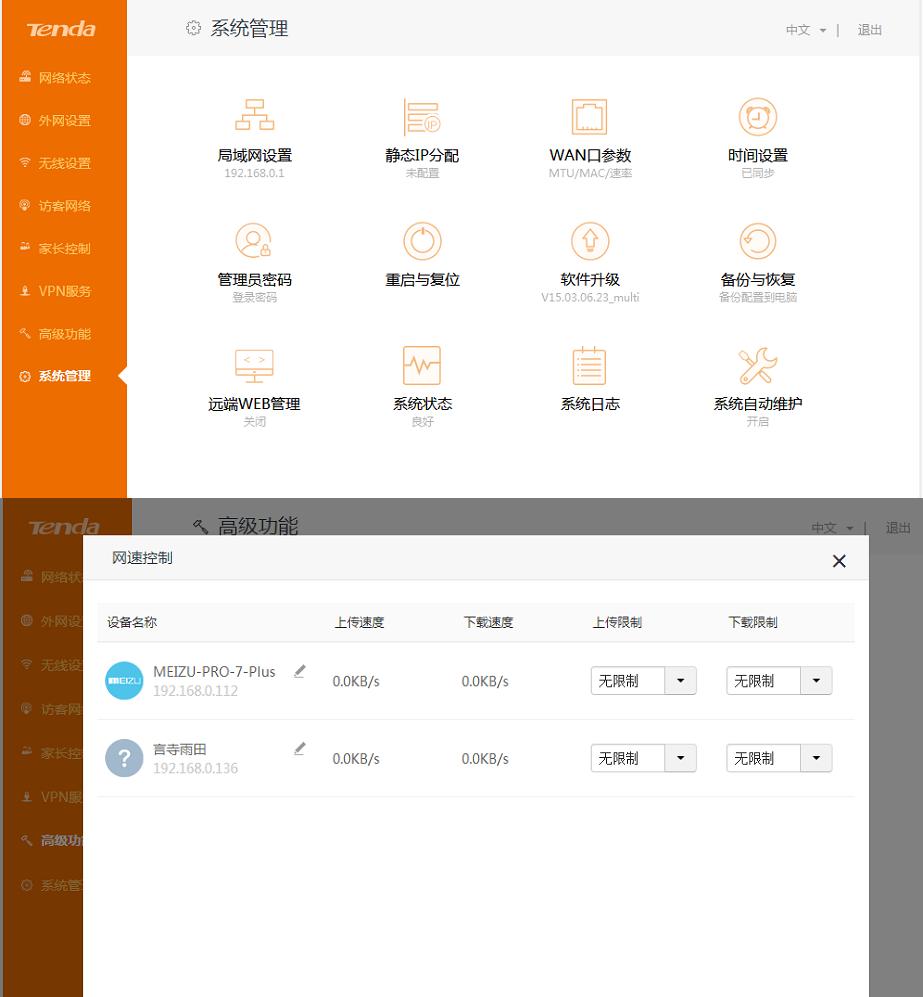Open 系统日志 system log
923x997 pixels.
coord(589,383)
